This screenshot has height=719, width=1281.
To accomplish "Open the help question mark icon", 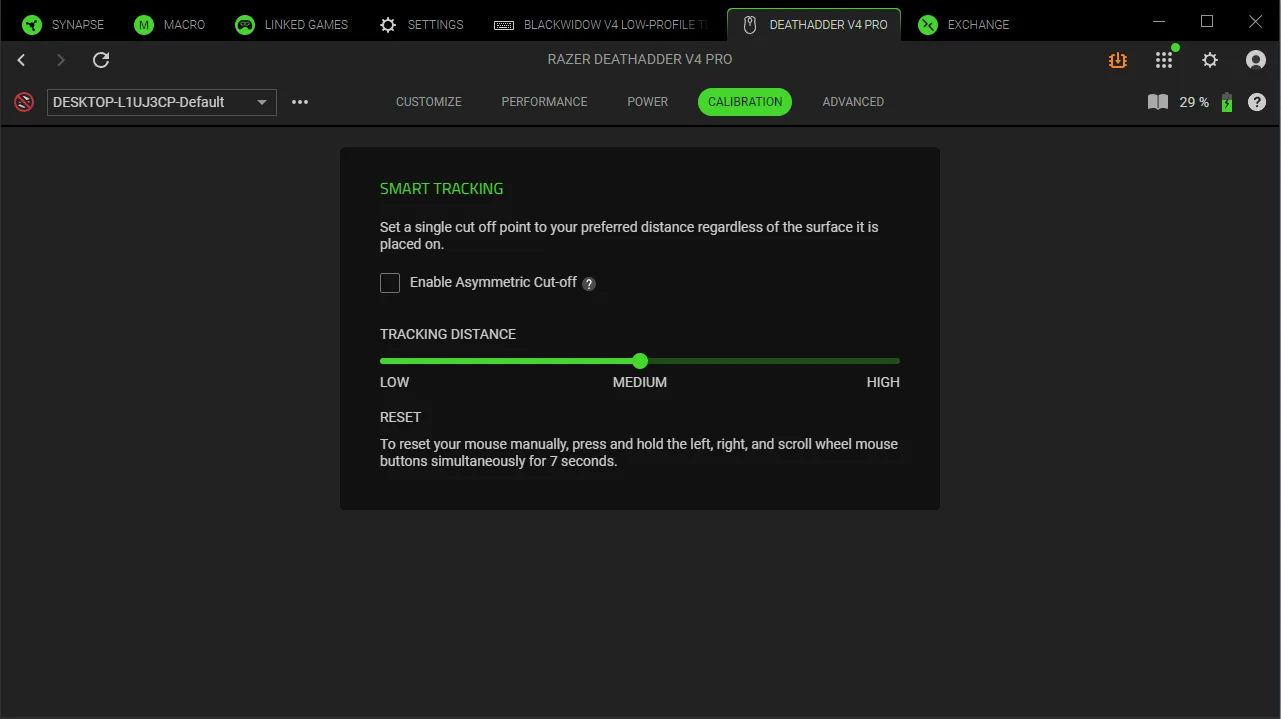I will (x=1257, y=102).
